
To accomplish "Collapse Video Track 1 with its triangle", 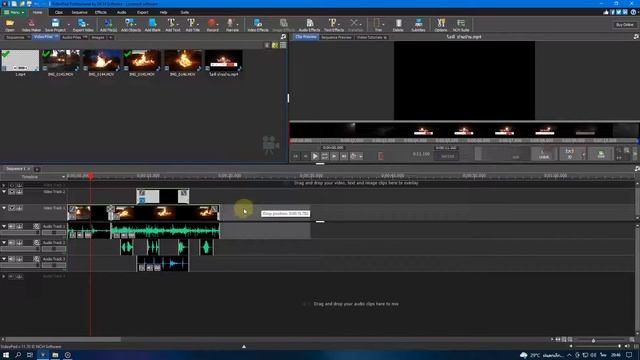I will point(4,208).
